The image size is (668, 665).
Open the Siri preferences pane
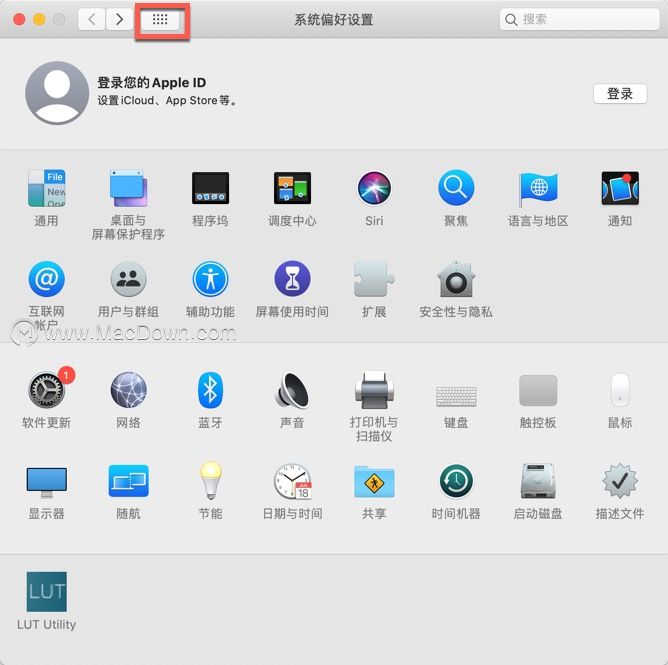(x=374, y=188)
